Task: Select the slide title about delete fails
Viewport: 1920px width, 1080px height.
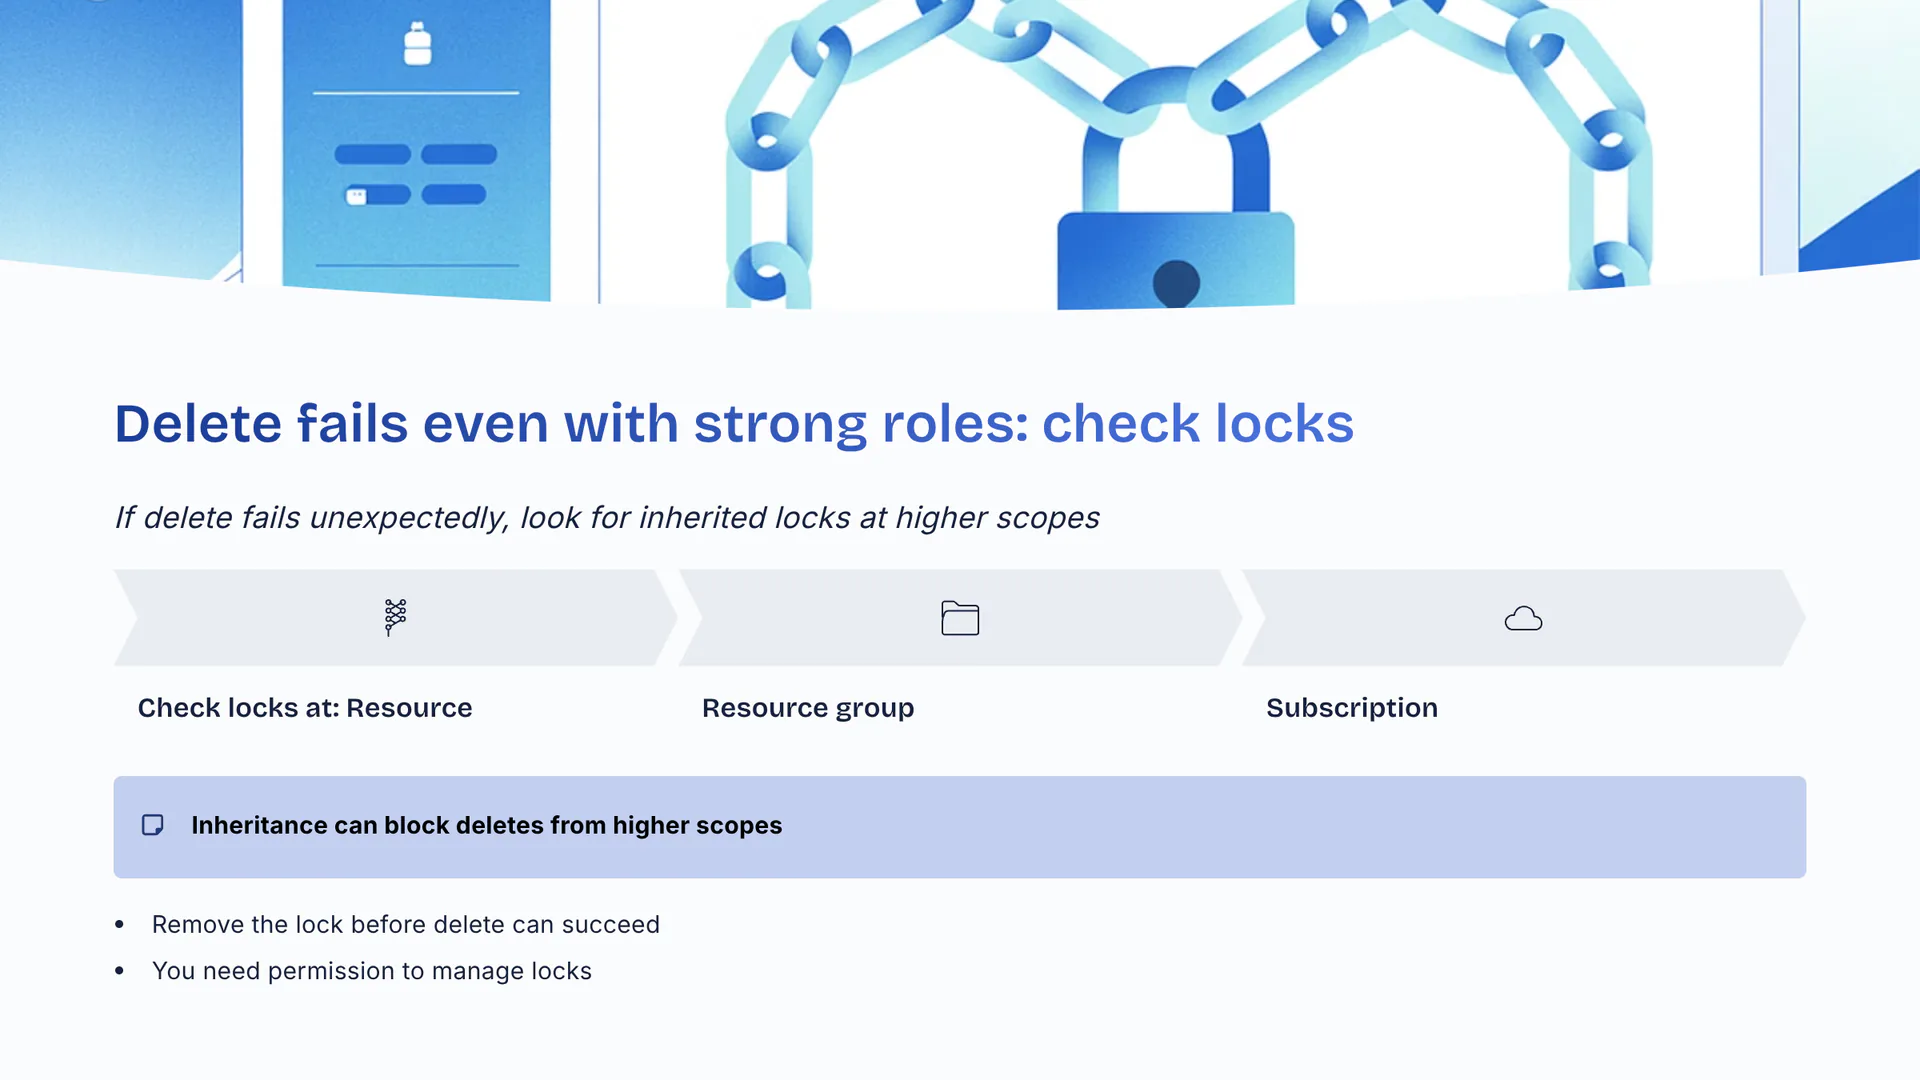Action: click(733, 423)
